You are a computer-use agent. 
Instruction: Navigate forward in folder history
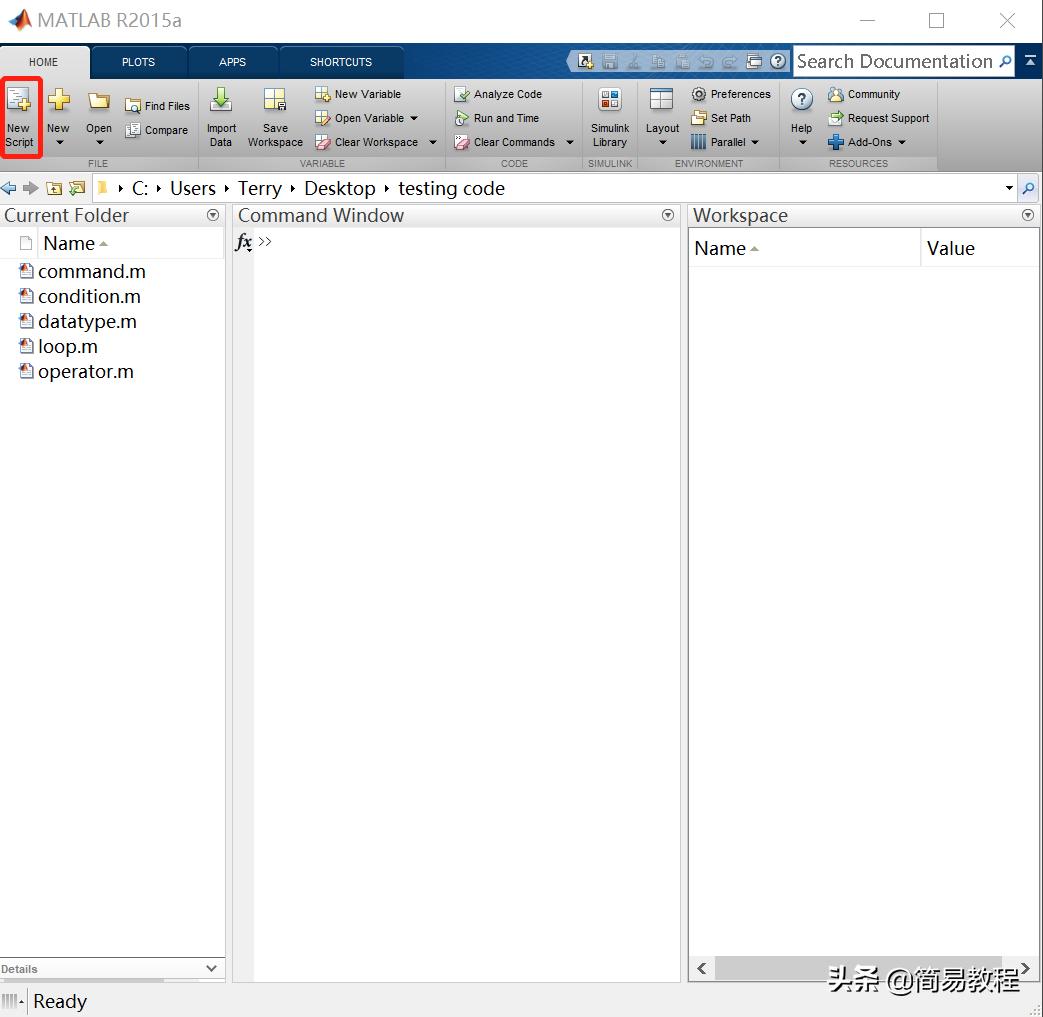coord(31,188)
